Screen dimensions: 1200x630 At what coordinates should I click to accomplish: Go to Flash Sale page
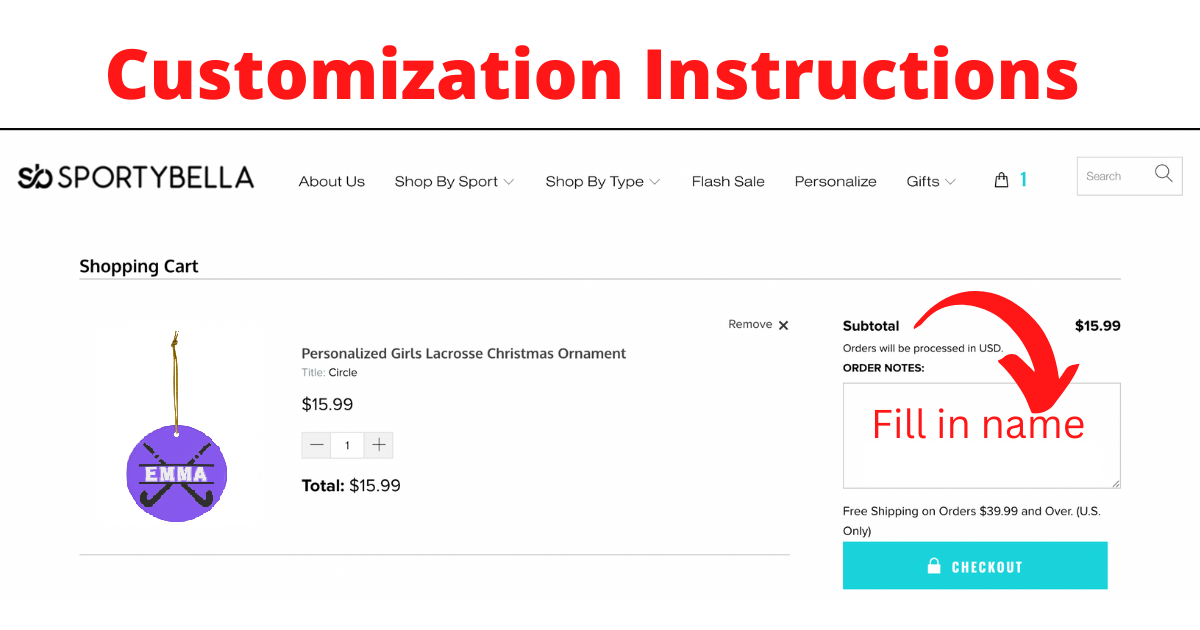(x=728, y=182)
